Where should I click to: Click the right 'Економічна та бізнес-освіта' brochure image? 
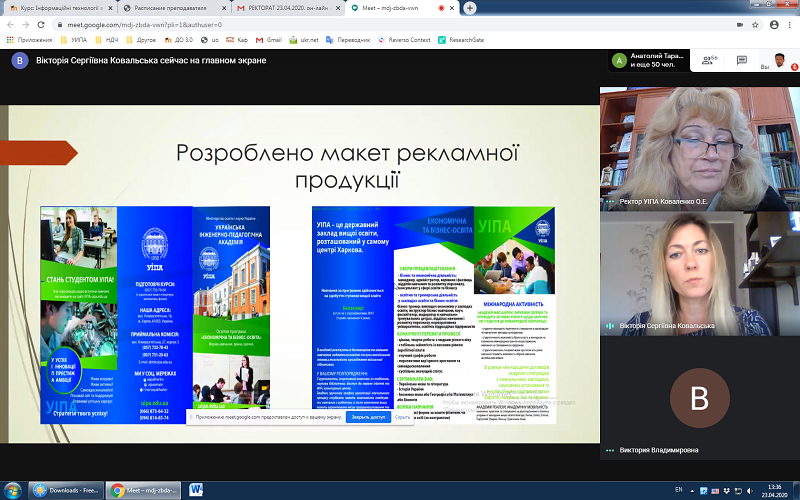coord(434,315)
